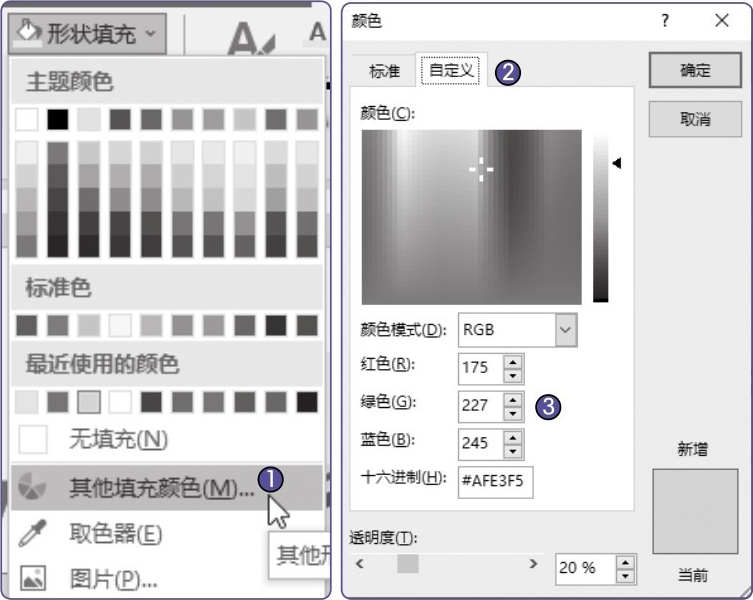Click the left arrow of 透明度 slider
This screenshot has height=600, width=753.
[360, 564]
